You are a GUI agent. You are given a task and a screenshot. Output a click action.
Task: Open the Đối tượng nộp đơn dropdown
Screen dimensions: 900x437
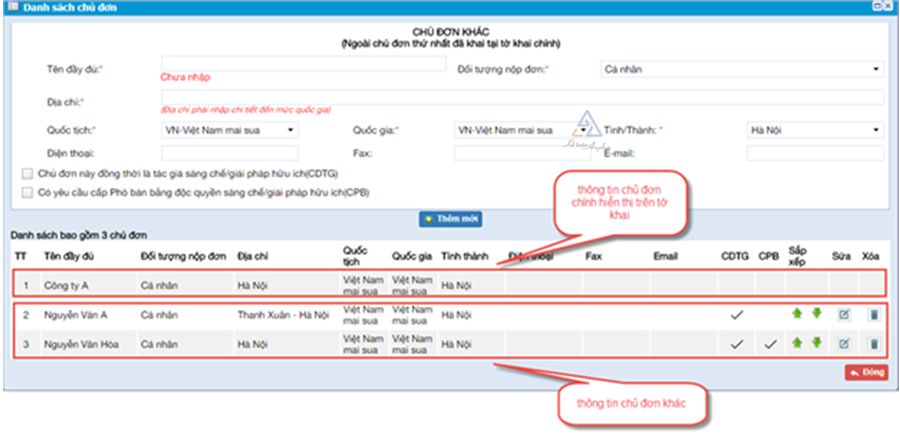pos(741,70)
